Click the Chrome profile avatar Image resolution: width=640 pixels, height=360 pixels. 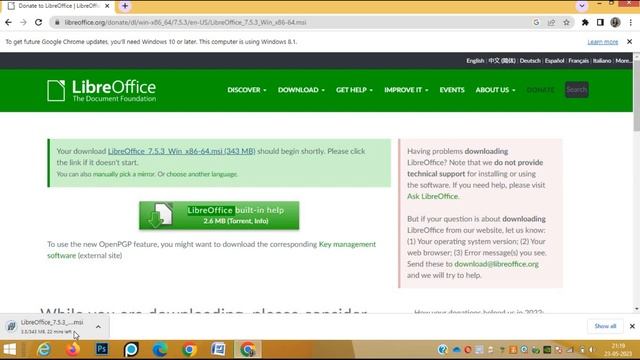click(x=615, y=22)
